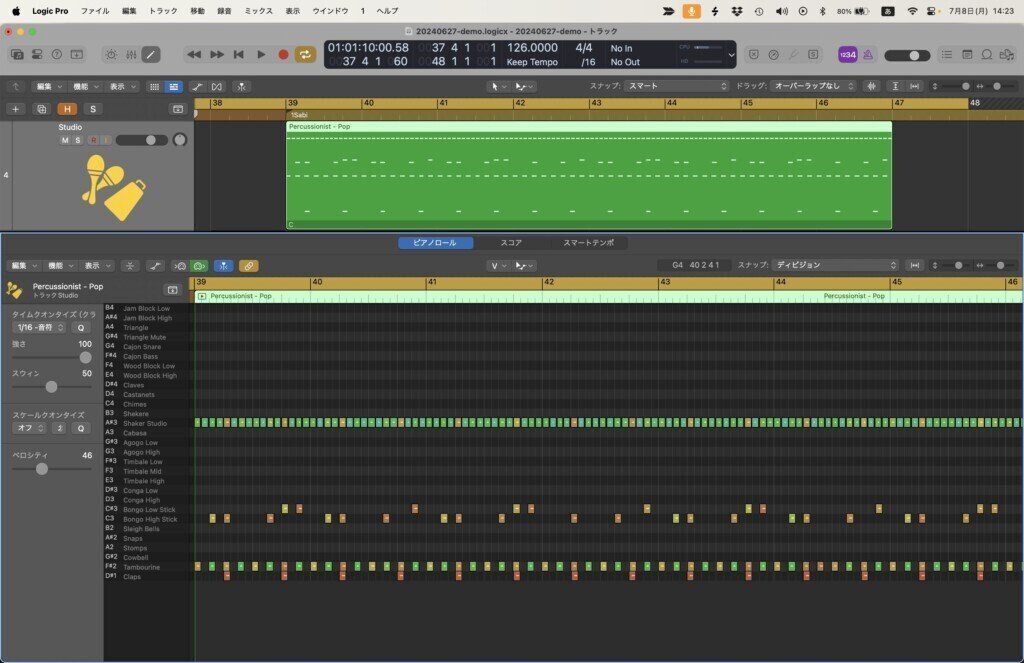Screen dimensions: 1024x663
Task: Click the Fast Forward transport button
Action: click(x=217, y=55)
